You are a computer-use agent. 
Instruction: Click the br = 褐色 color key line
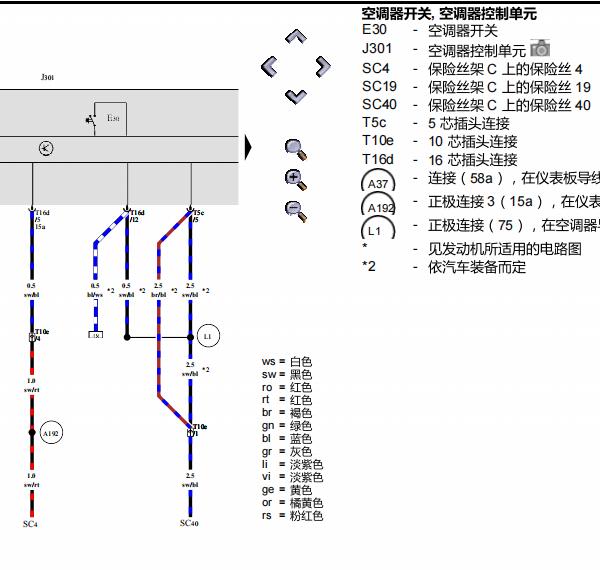[287, 413]
